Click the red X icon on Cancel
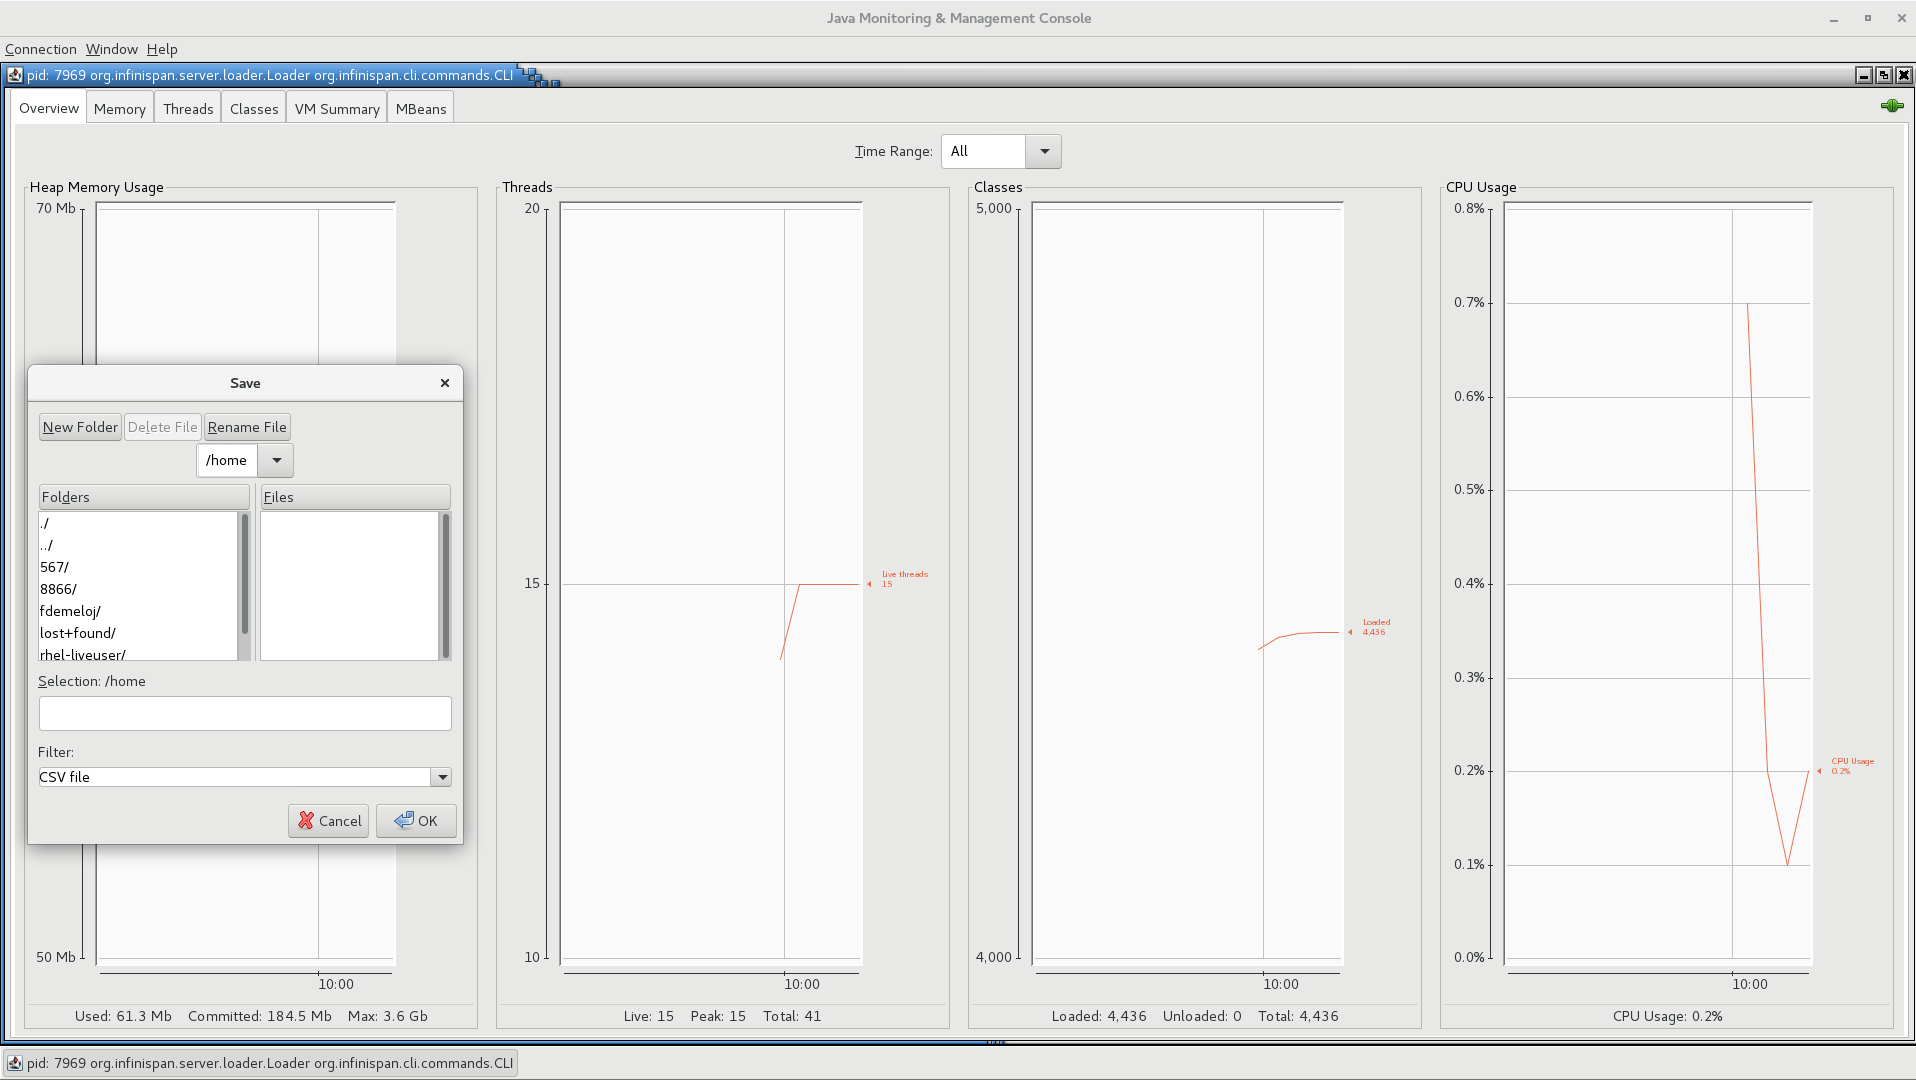The height and width of the screenshot is (1080, 1916). pyautogui.click(x=306, y=821)
